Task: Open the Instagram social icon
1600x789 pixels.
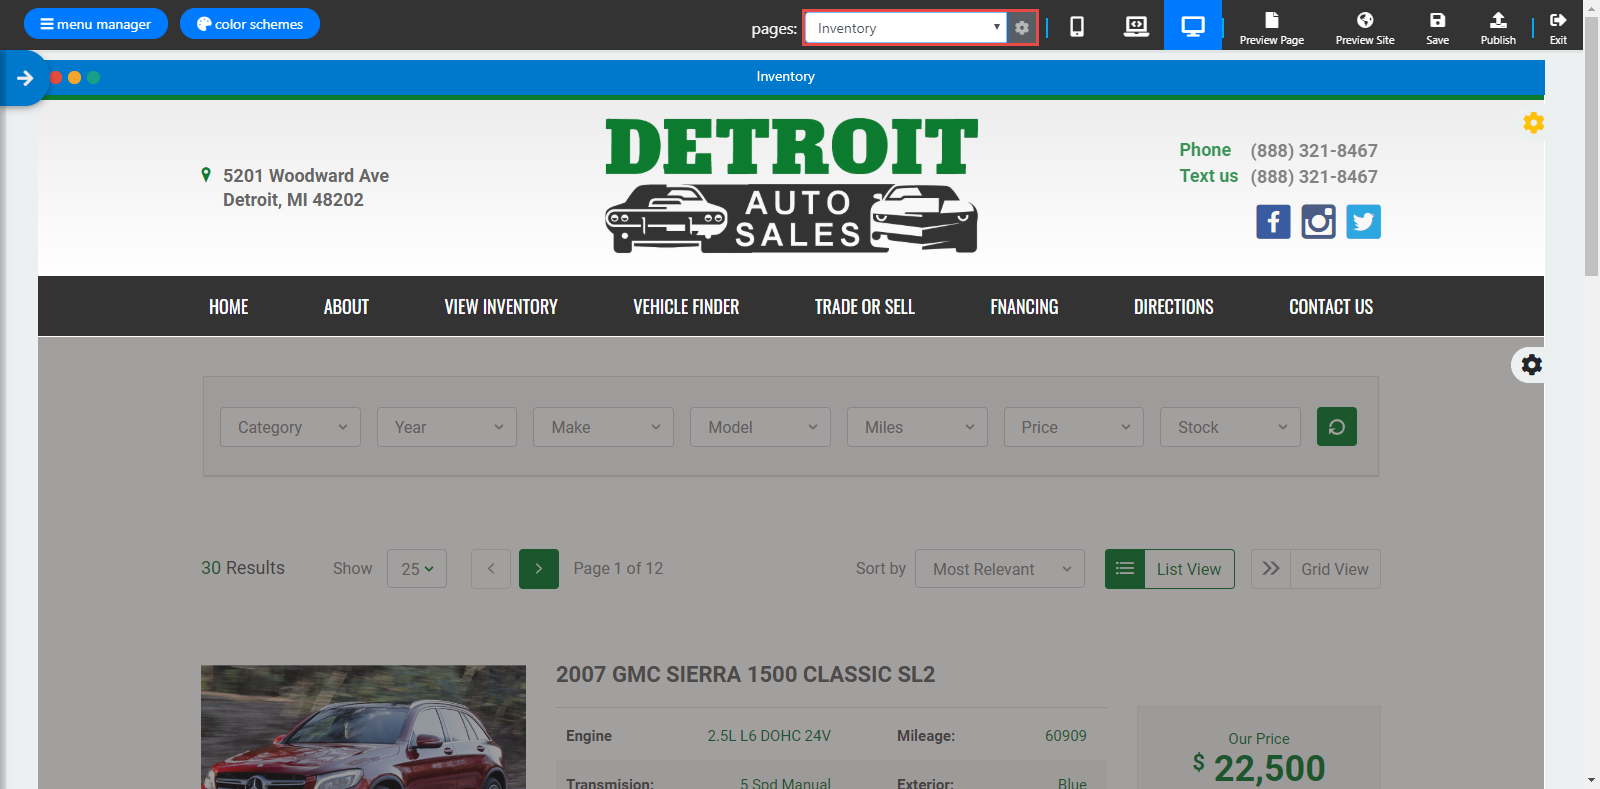Action: [x=1318, y=222]
